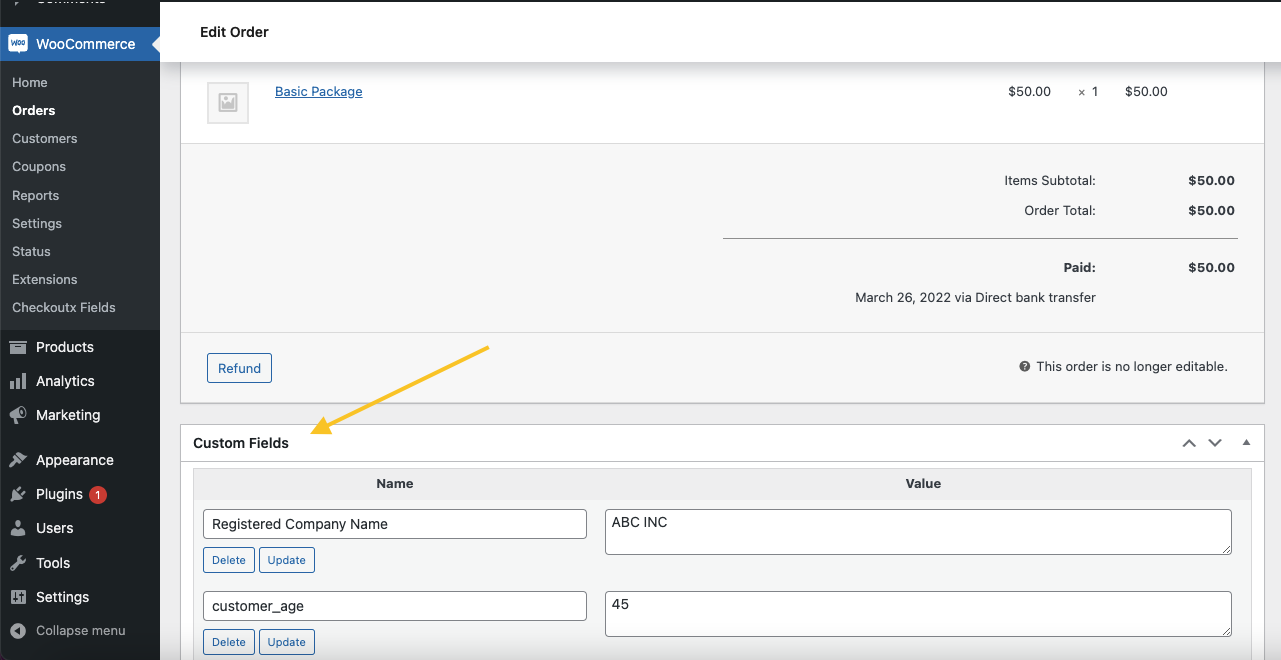Image resolution: width=1281 pixels, height=660 pixels.
Task: Delete the Registered Company Name custom field
Action: click(x=229, y=560)
